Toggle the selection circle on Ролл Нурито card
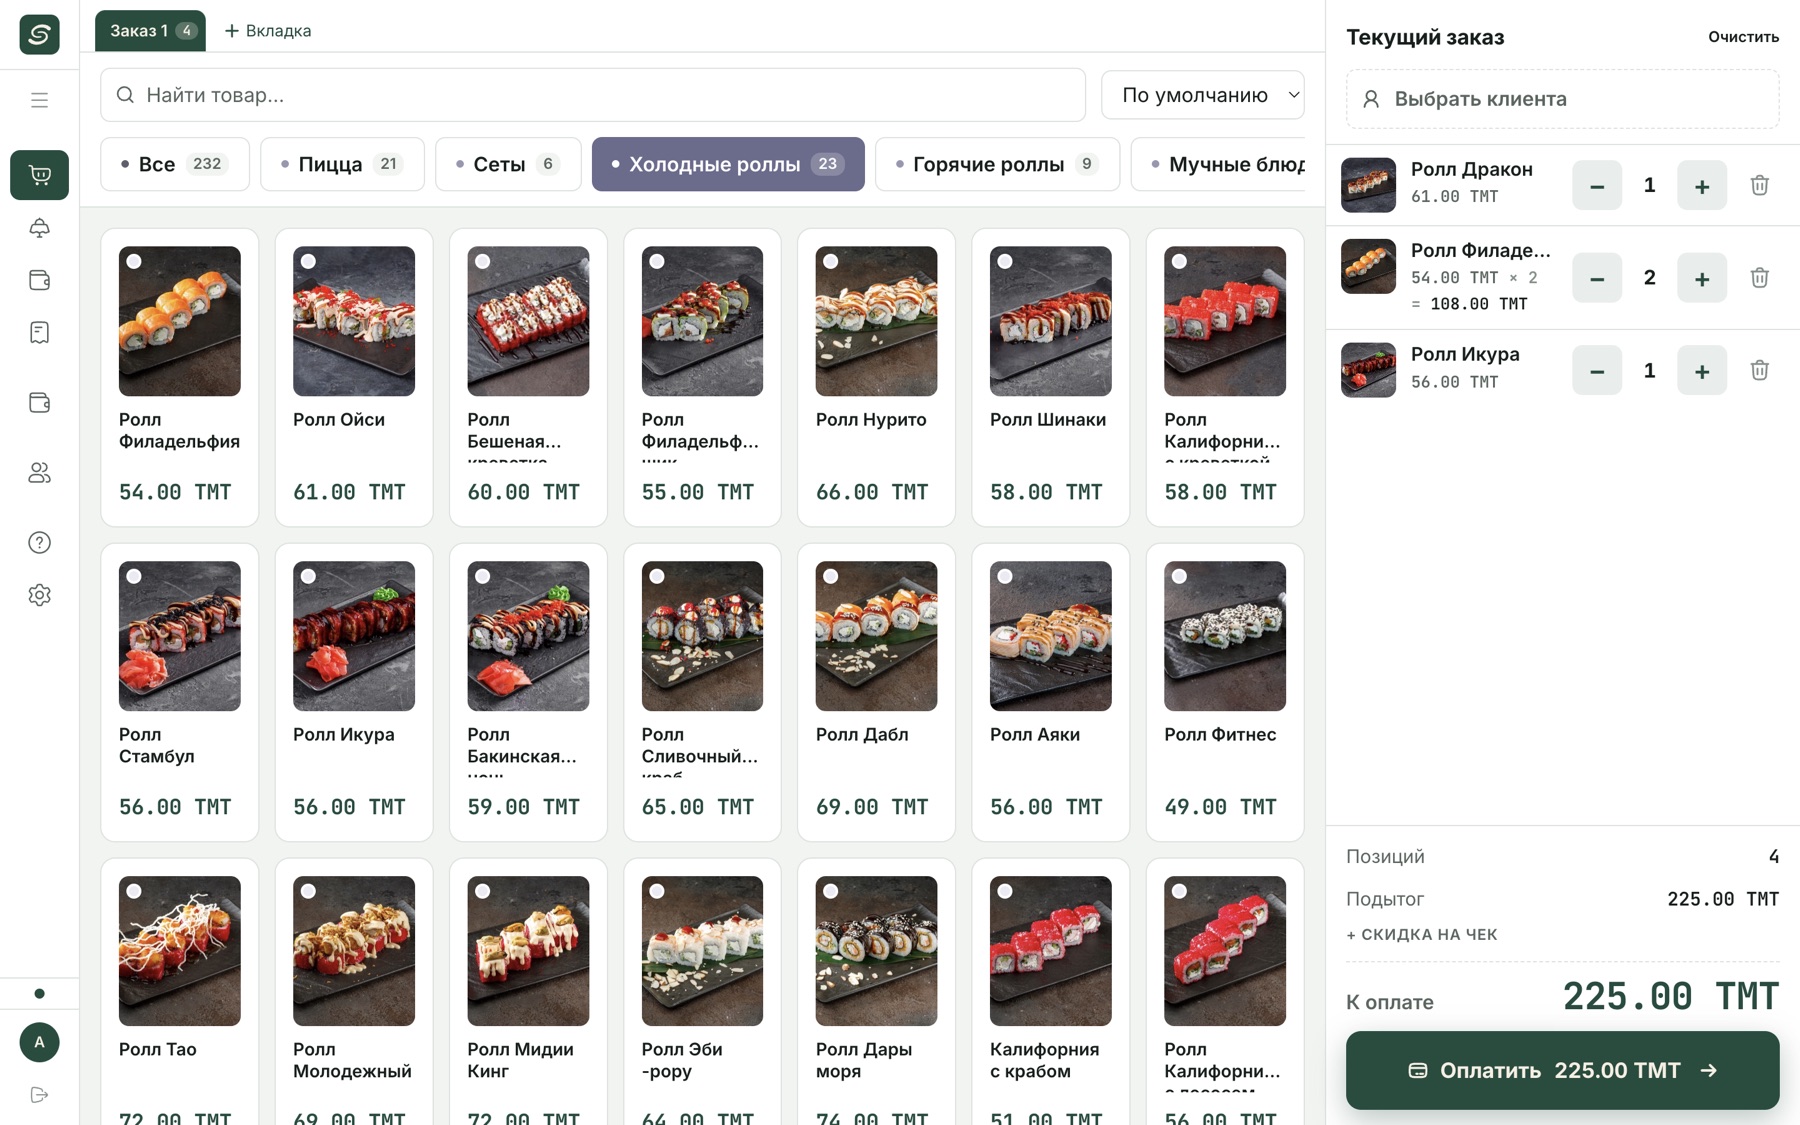 [831, 261]
